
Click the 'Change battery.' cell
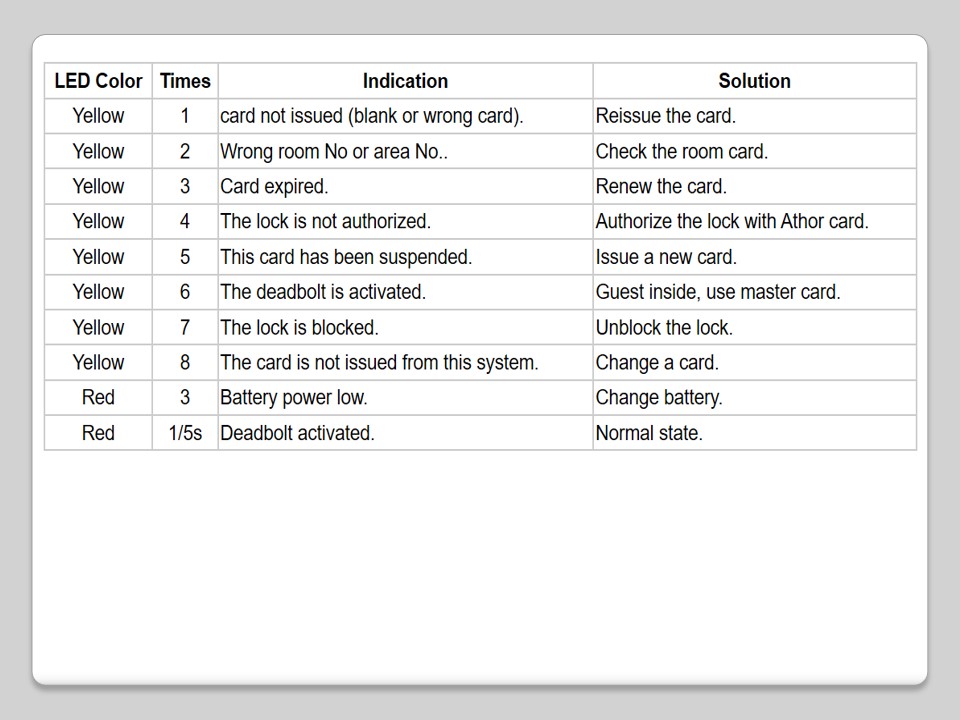tap(659, 398)
